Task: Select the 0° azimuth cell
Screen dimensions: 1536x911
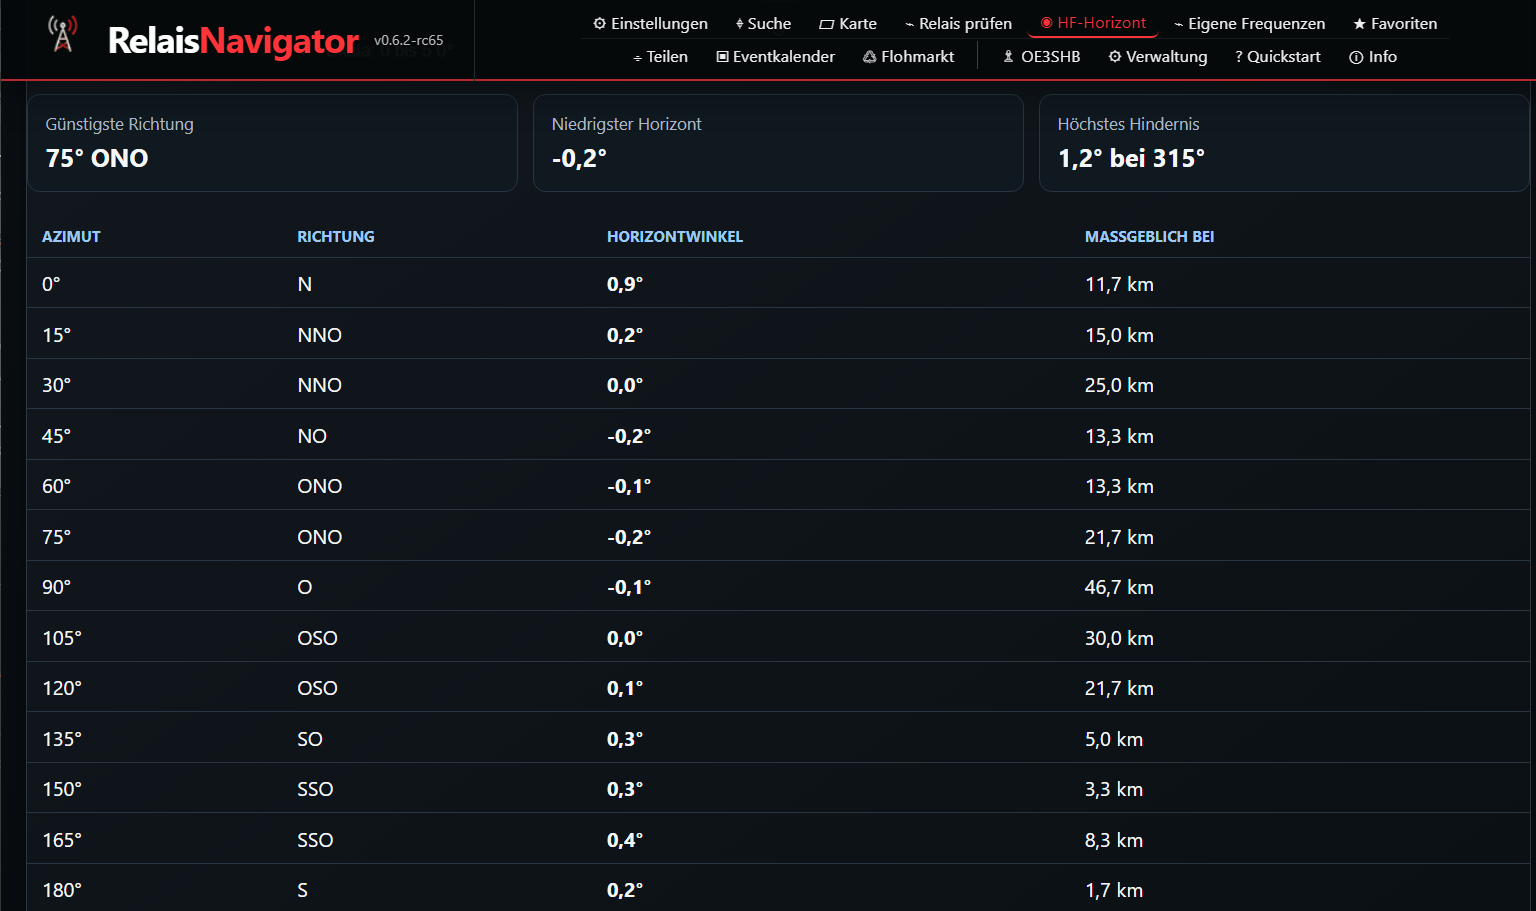Action: coord(51,284)
